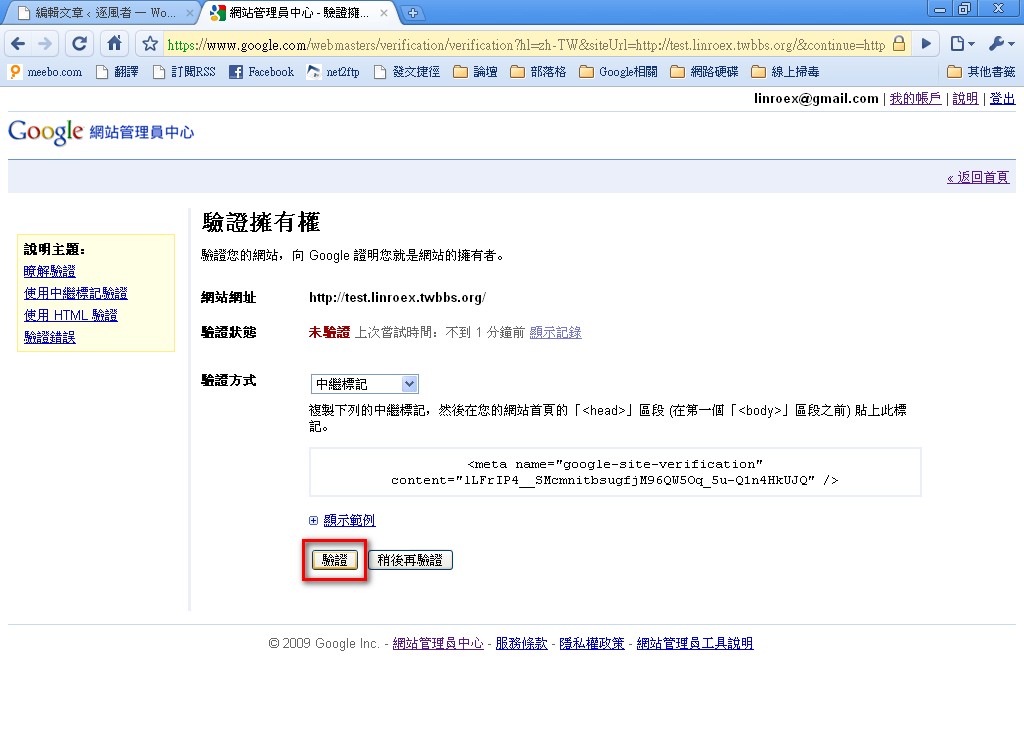Open the 論壇 bookmark folder

[x=475, y=72]
